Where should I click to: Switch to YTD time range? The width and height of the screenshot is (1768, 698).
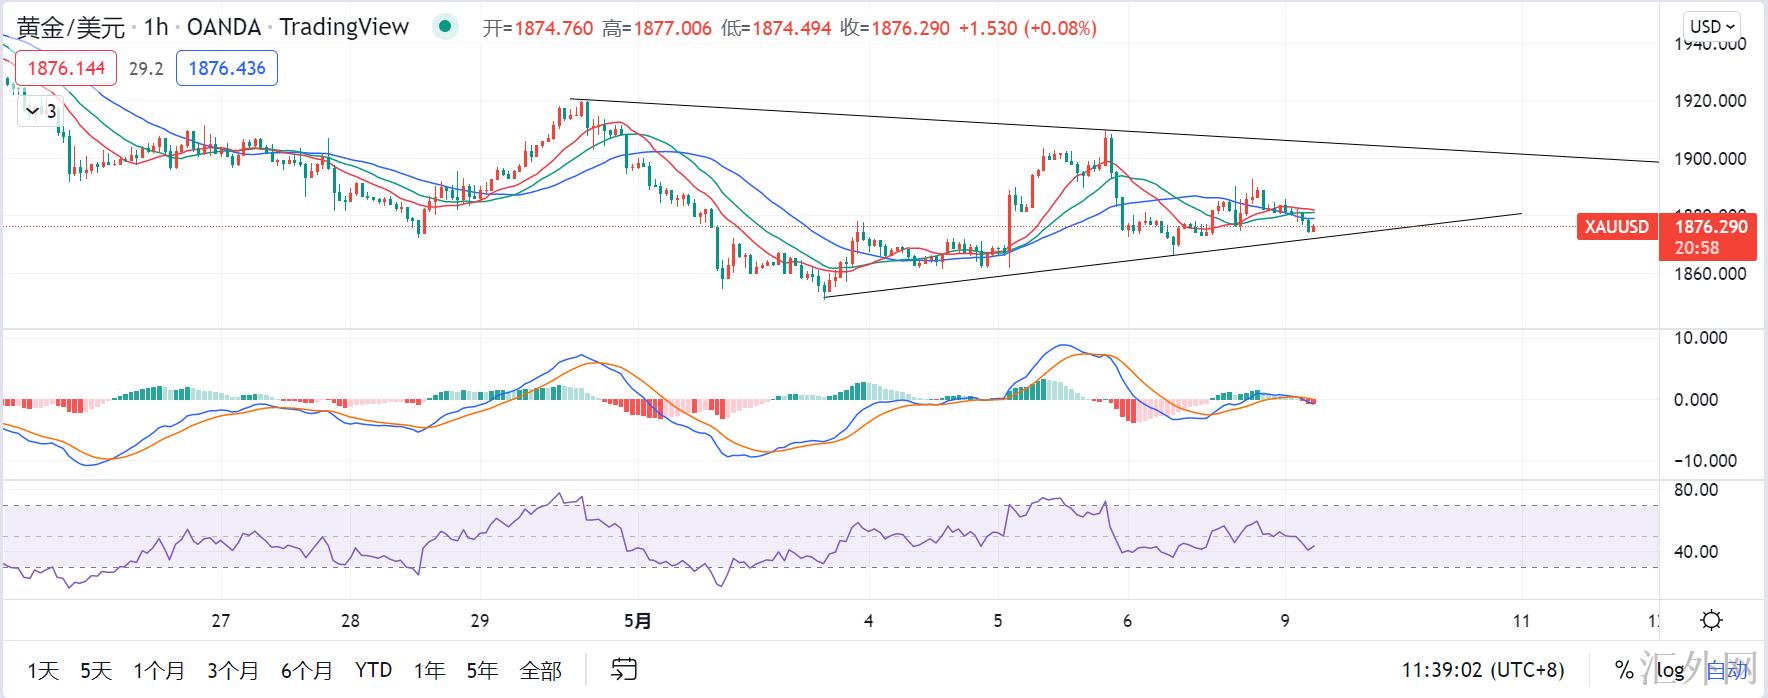[373, 670]
